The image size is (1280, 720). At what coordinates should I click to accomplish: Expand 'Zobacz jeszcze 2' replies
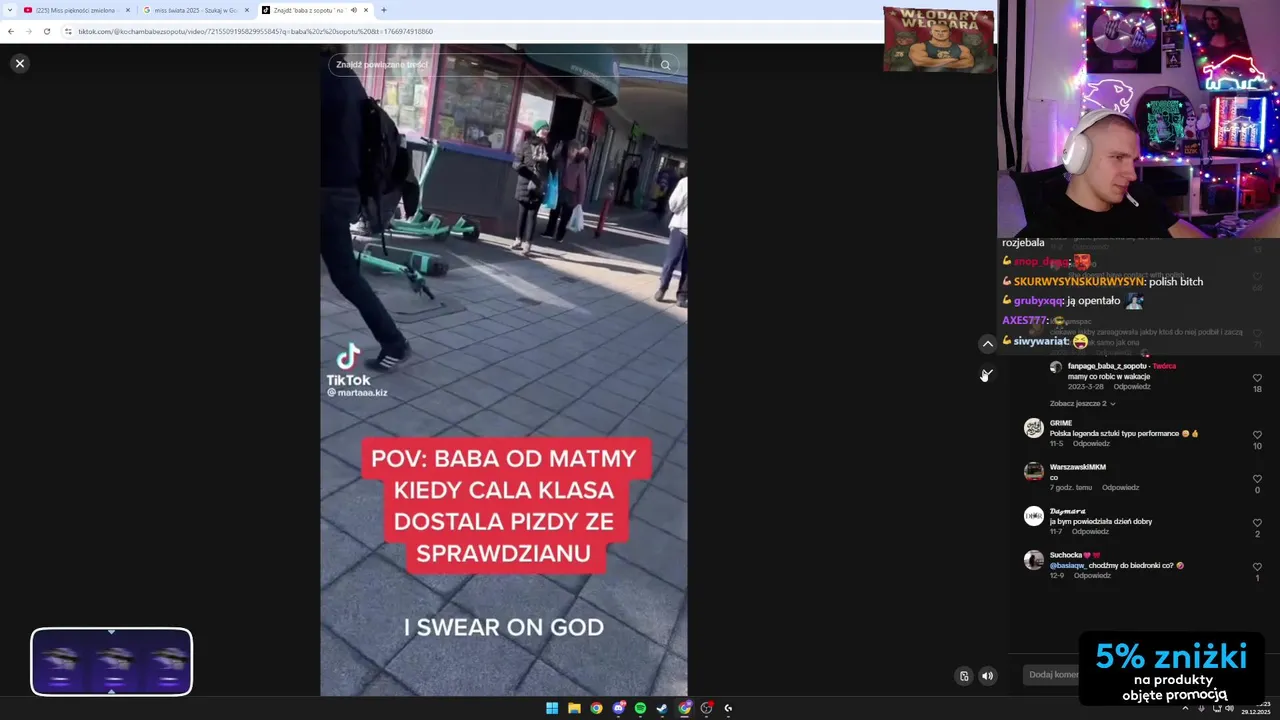pyautogui.click(x=1082, y=403)
